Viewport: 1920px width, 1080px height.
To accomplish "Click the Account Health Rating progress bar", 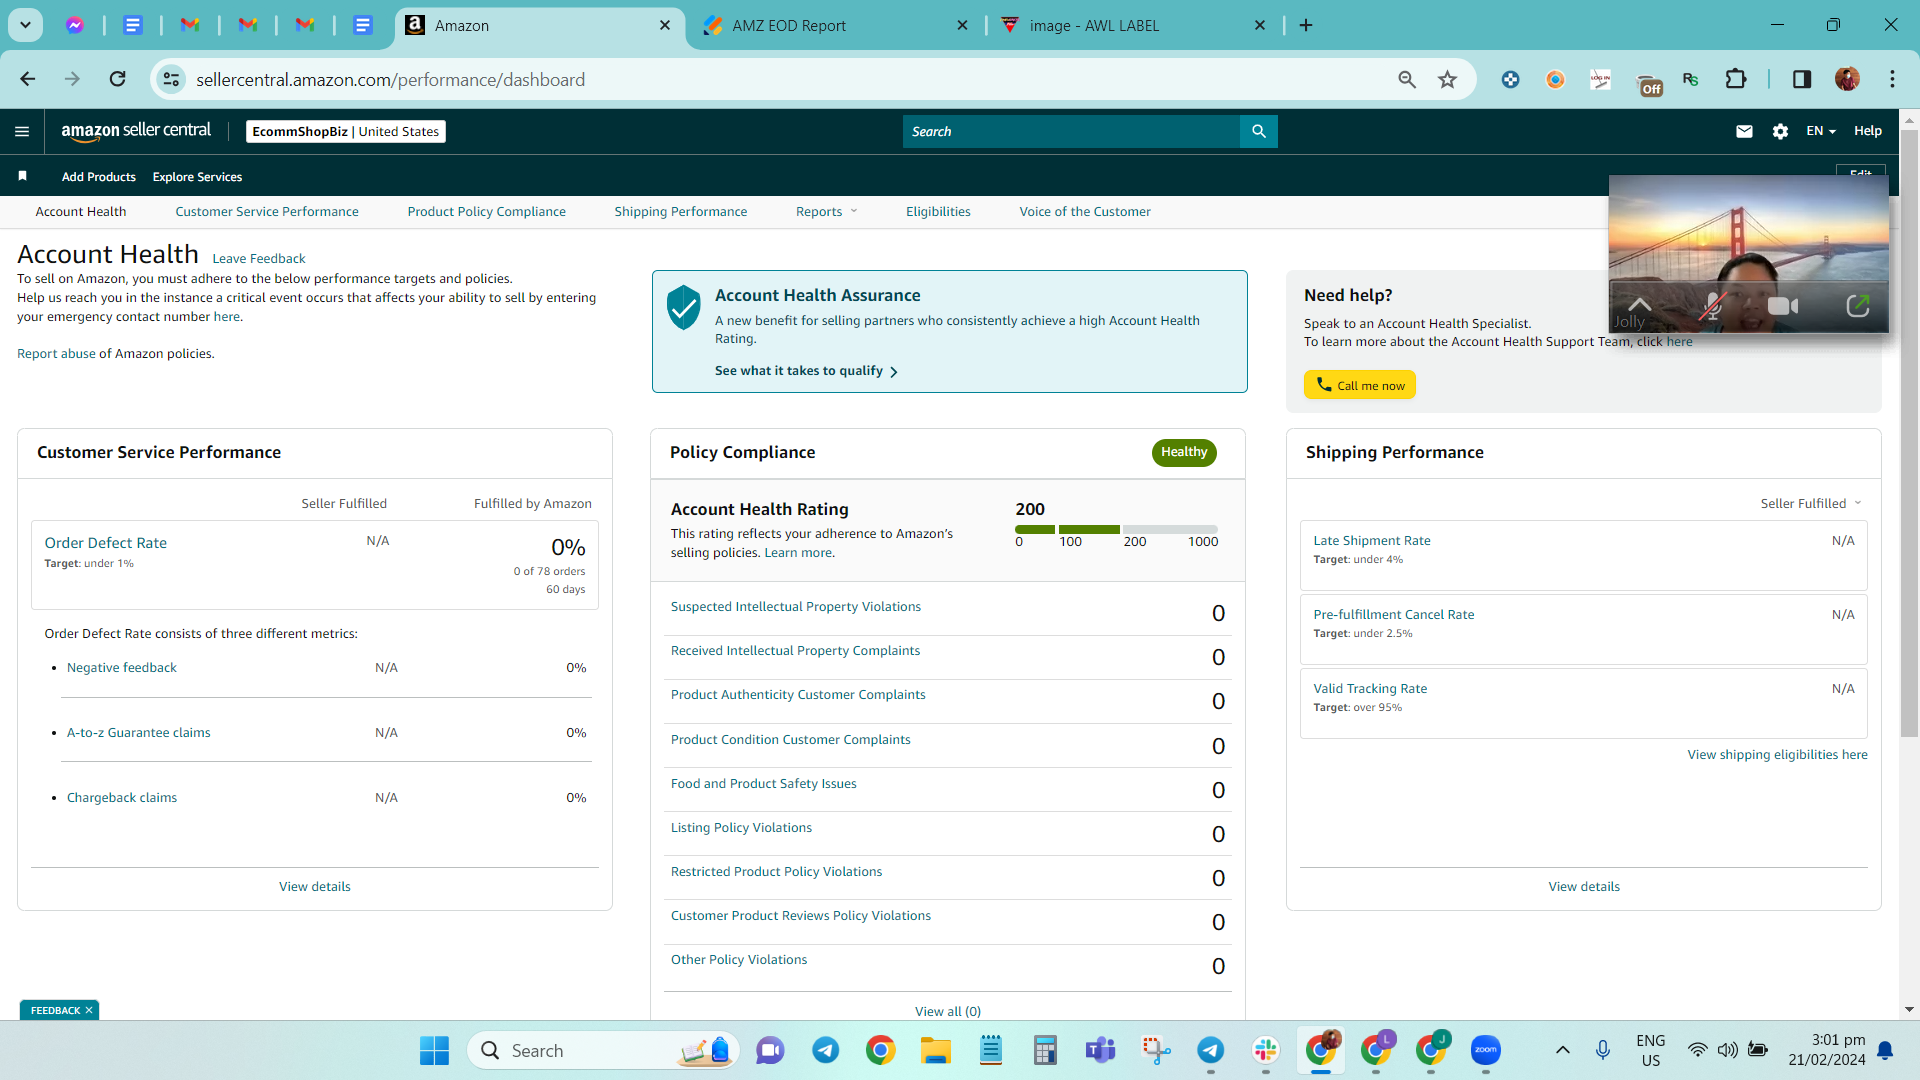I will [x=1116, y=529].
